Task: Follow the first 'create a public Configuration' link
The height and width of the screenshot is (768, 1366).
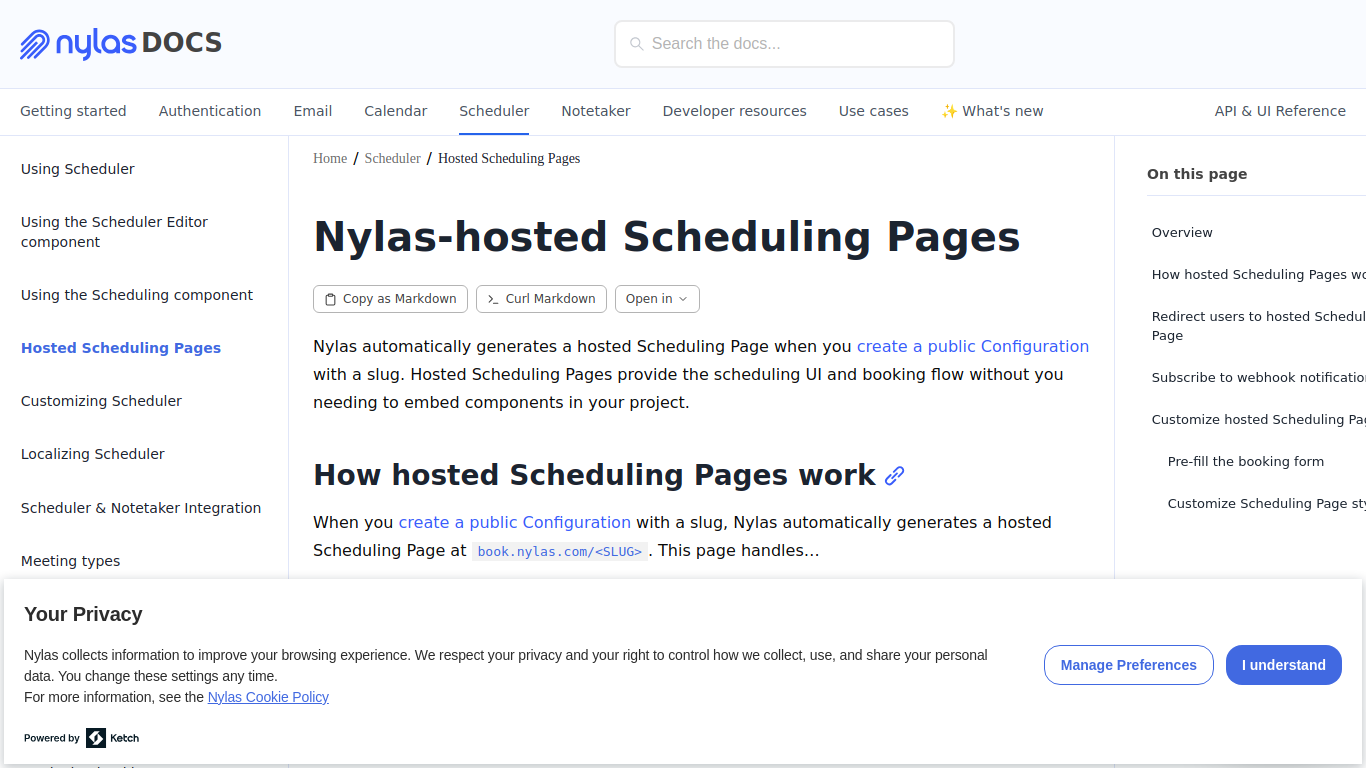Action: [973, 346]
